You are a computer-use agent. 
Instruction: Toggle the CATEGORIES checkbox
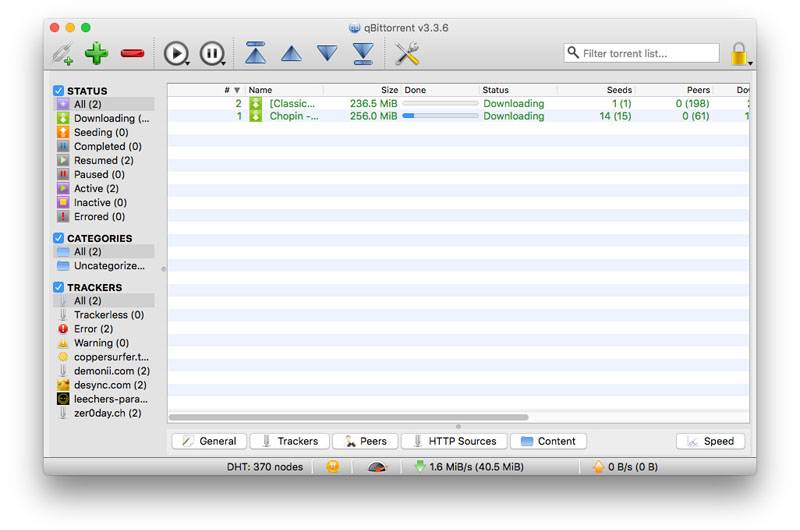(x=59, y=238)
